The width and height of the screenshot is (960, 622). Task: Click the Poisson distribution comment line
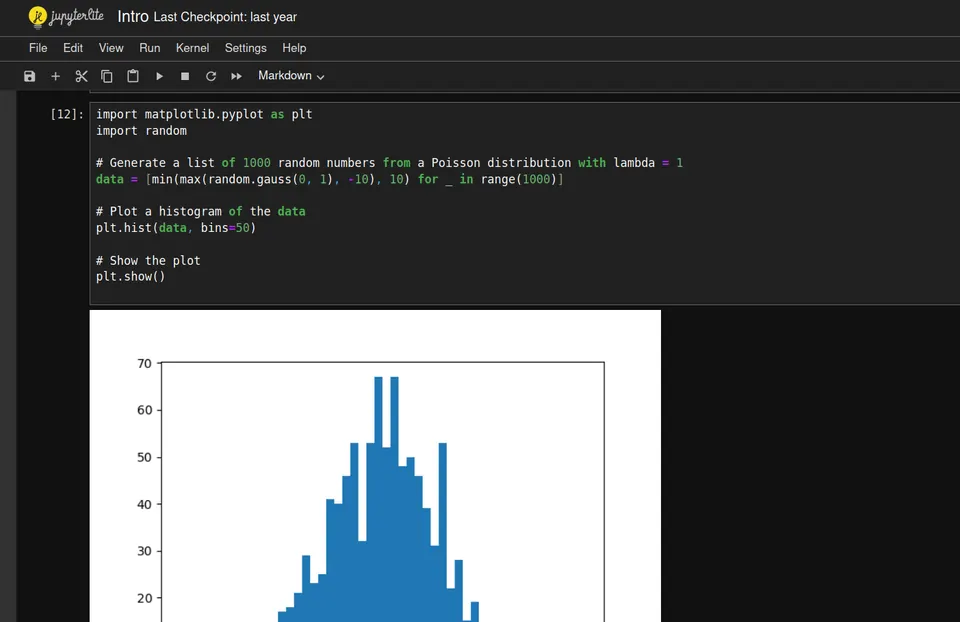pyautogui.click(x=389, y=163)
